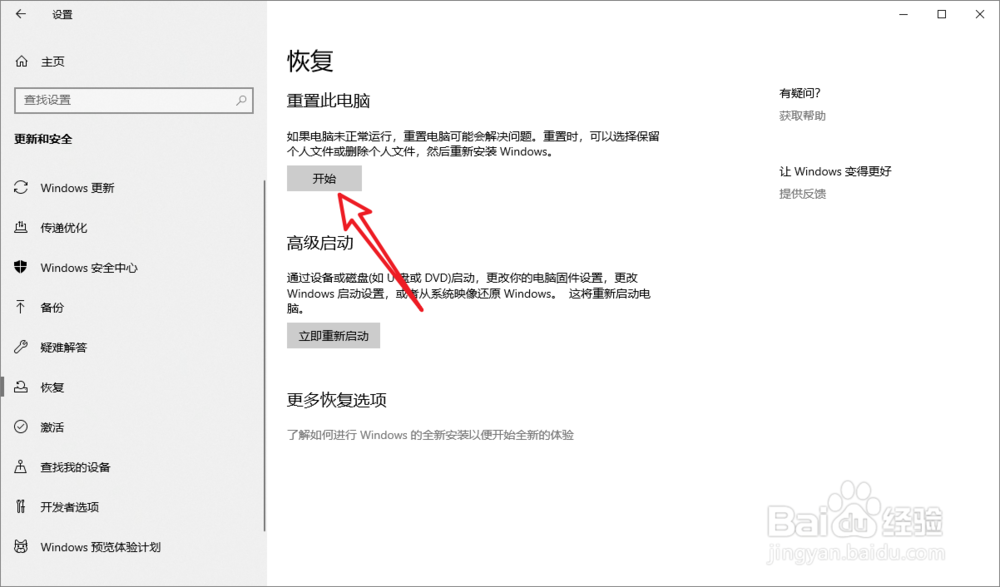Select 备份 in the sidebar
This screenshot has width=1000, height=587.
click(x=52, y=308)
